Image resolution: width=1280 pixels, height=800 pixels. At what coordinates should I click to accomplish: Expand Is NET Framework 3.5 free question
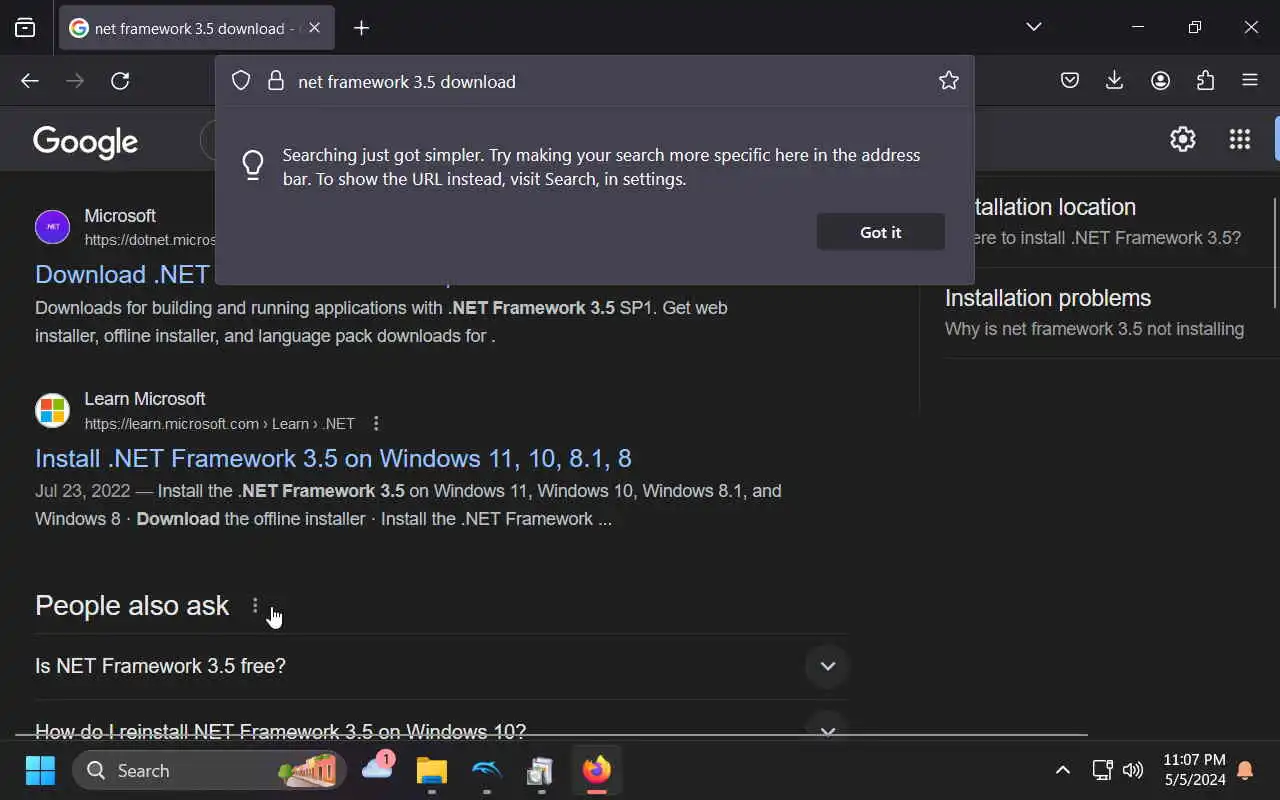point(441,666)
